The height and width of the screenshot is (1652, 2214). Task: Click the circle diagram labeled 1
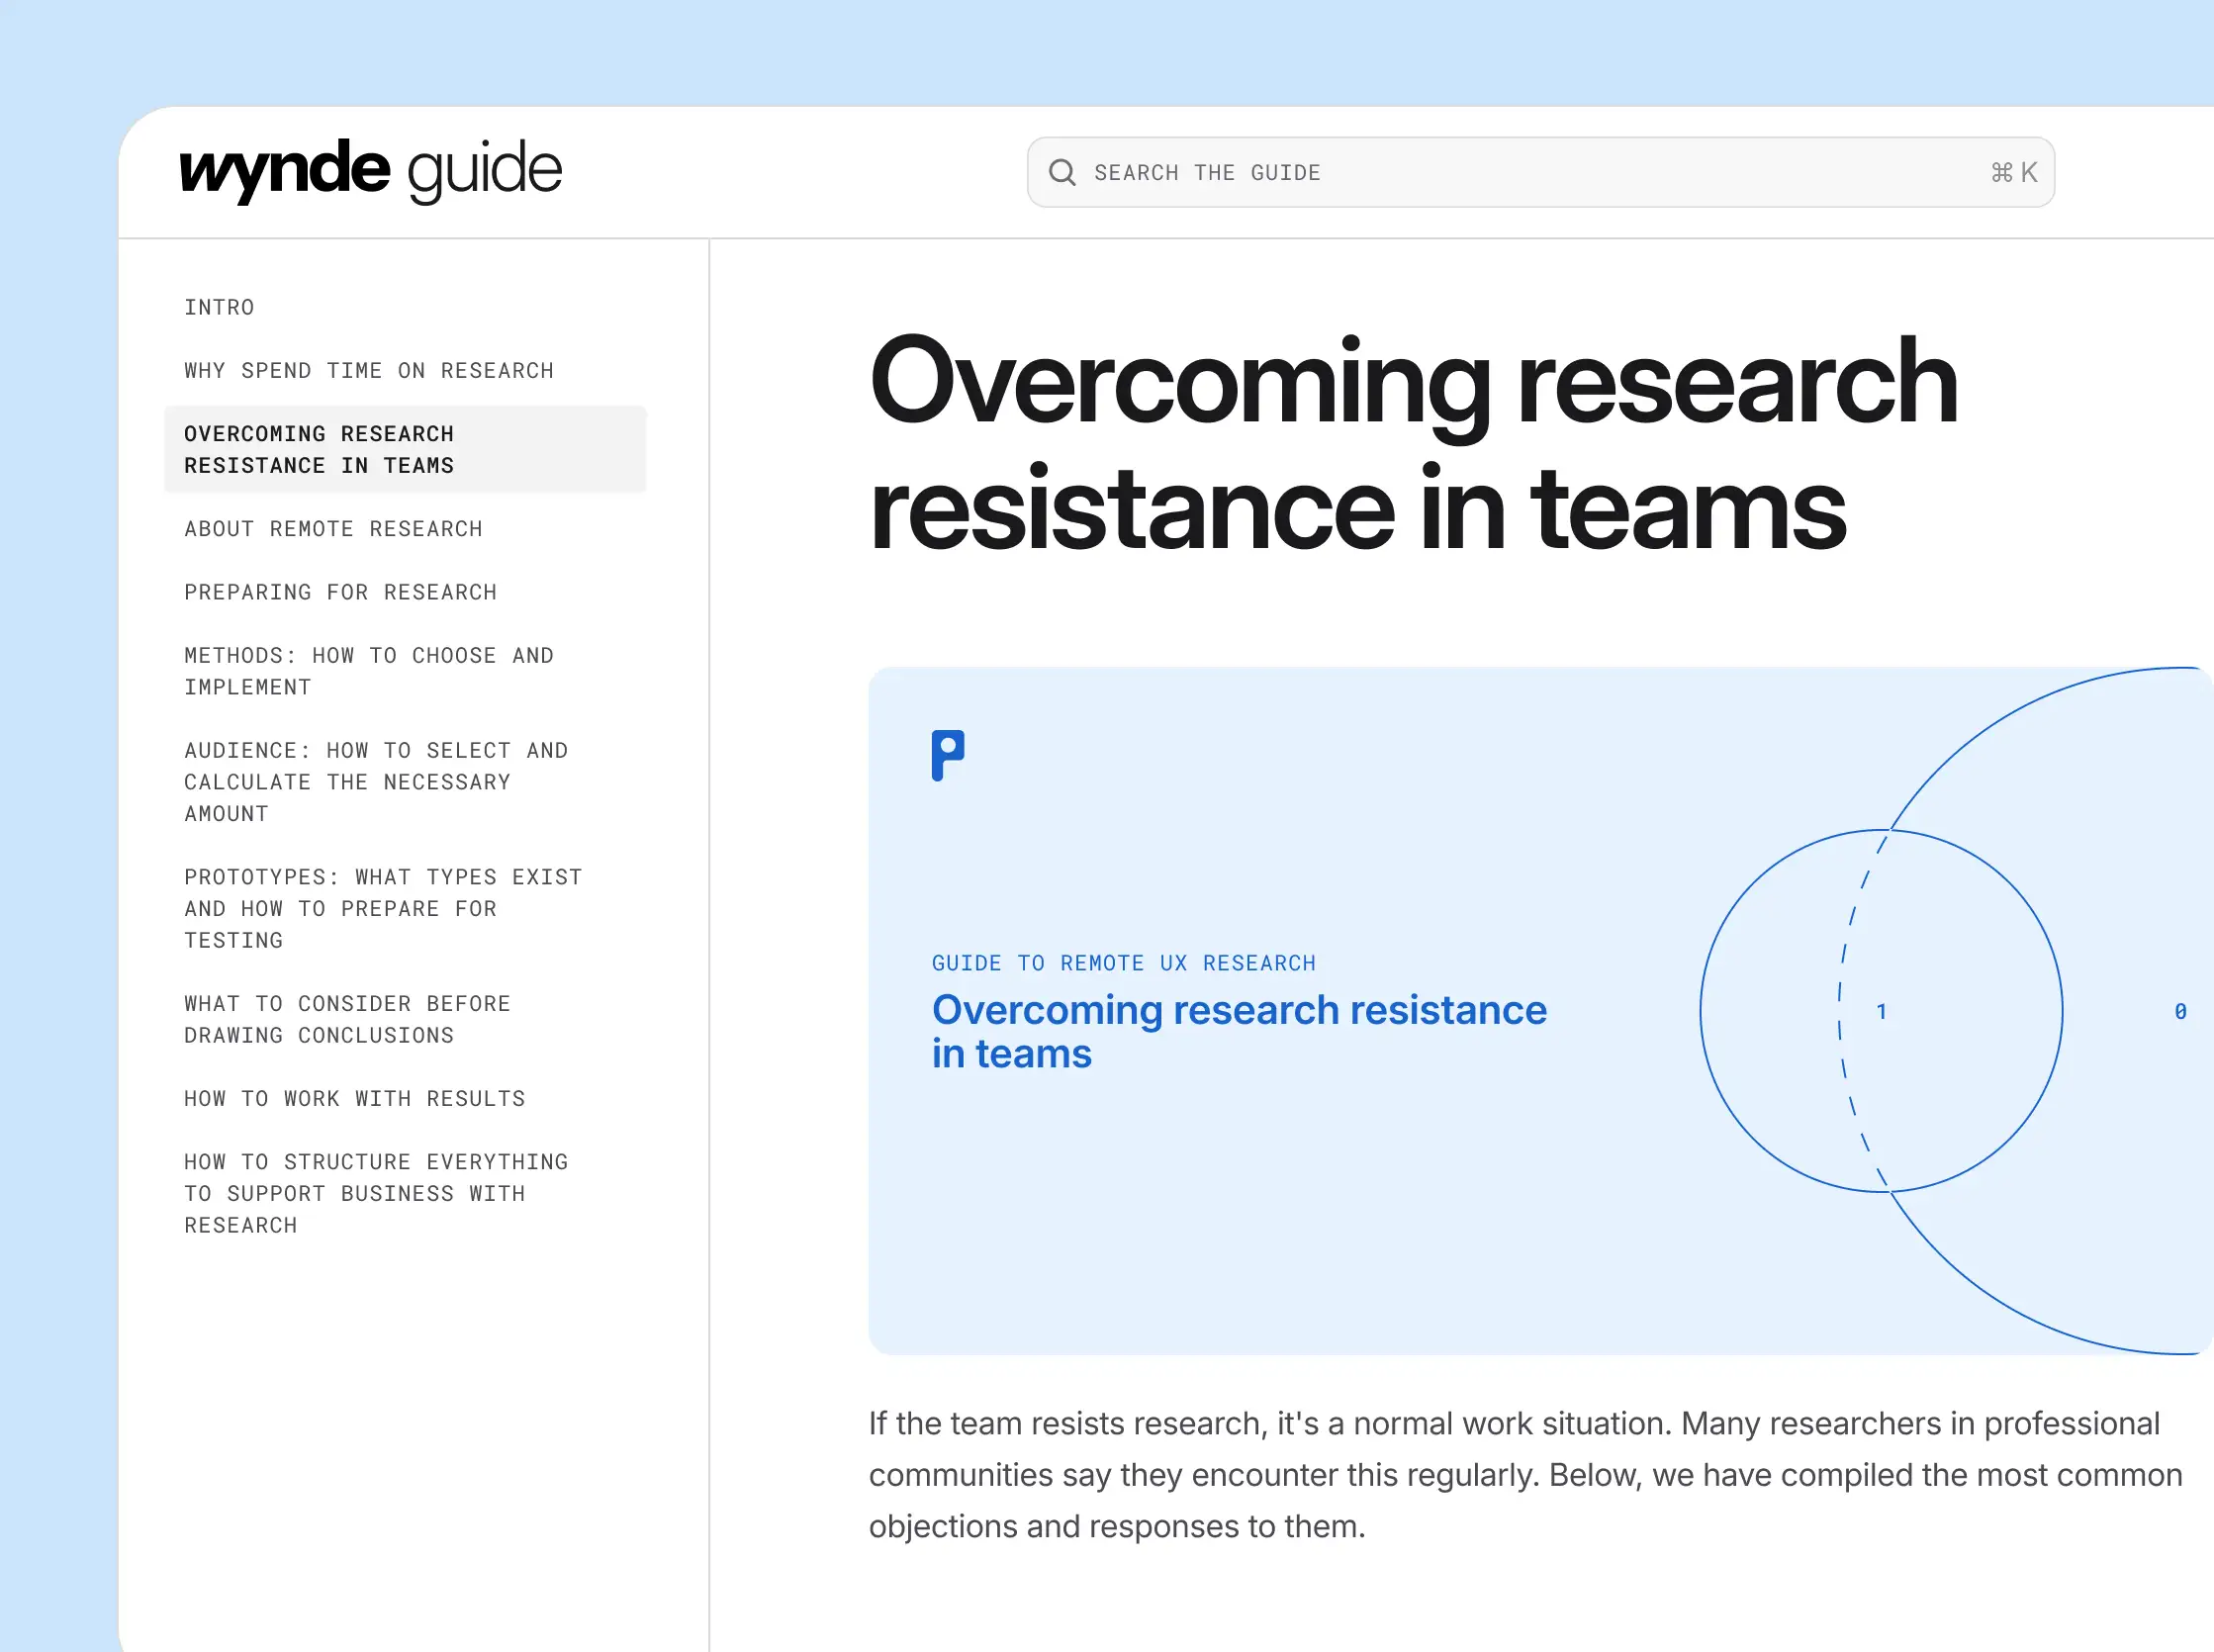[x=1880, y=1011]
